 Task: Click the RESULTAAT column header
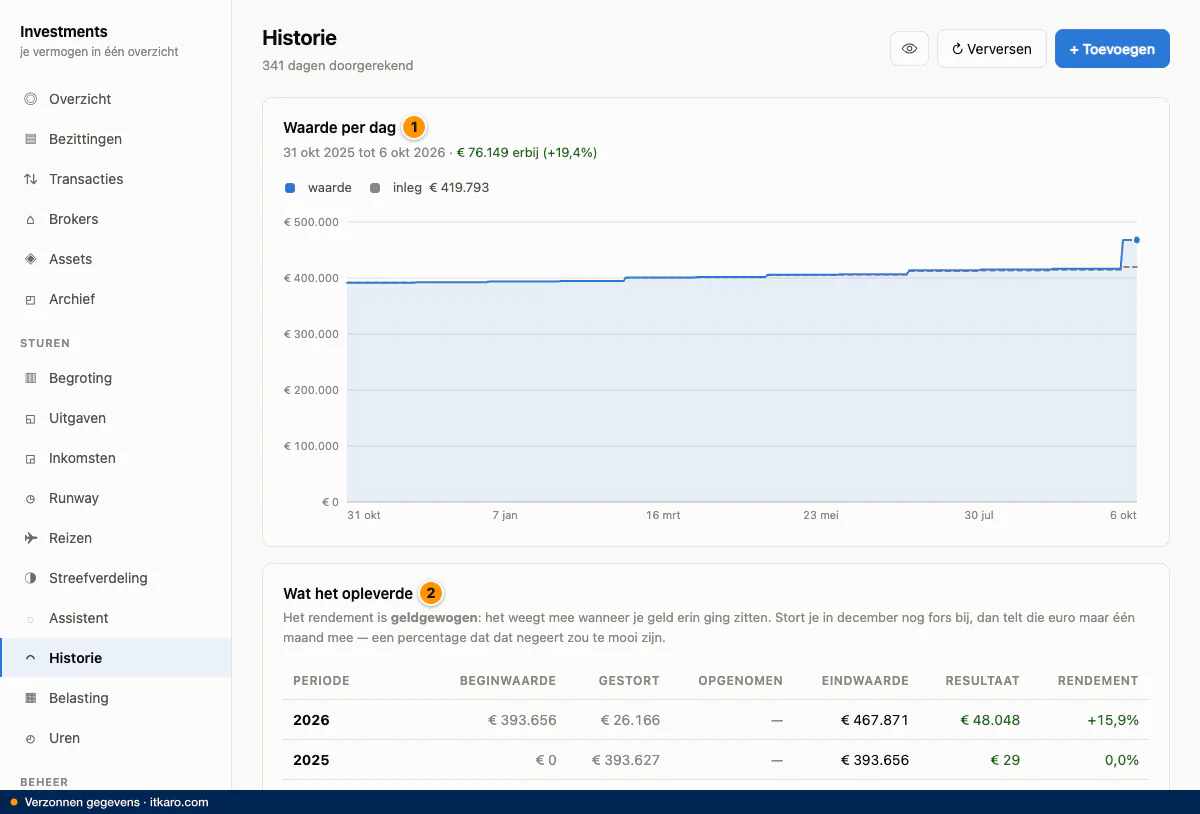(x=983, y=681)
